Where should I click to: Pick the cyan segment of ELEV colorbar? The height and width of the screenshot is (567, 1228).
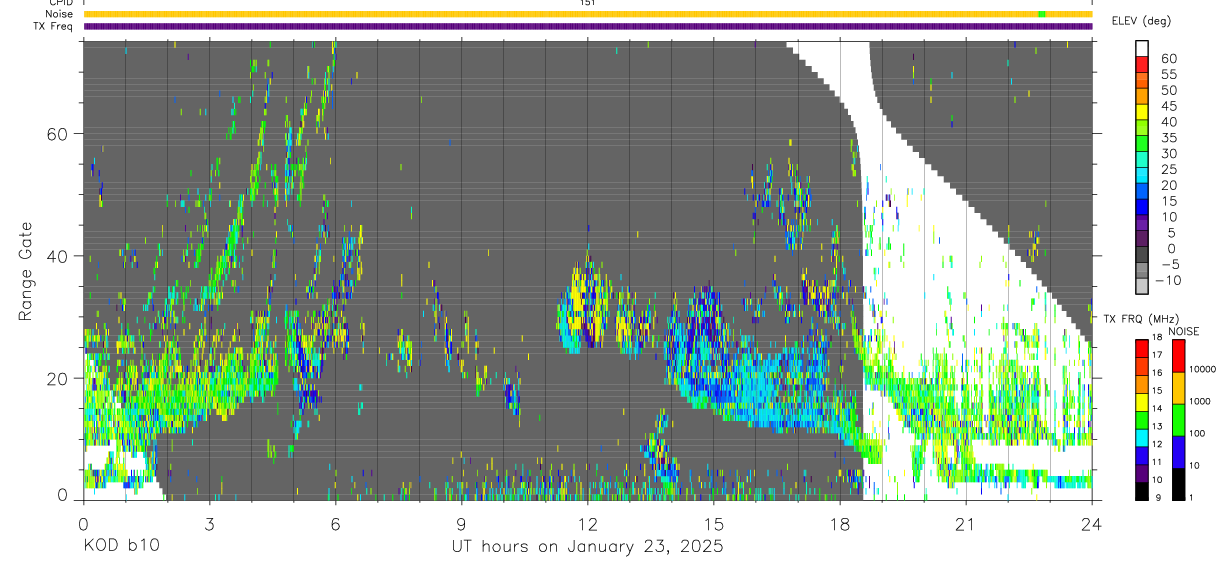click(x=1142, y=174)
